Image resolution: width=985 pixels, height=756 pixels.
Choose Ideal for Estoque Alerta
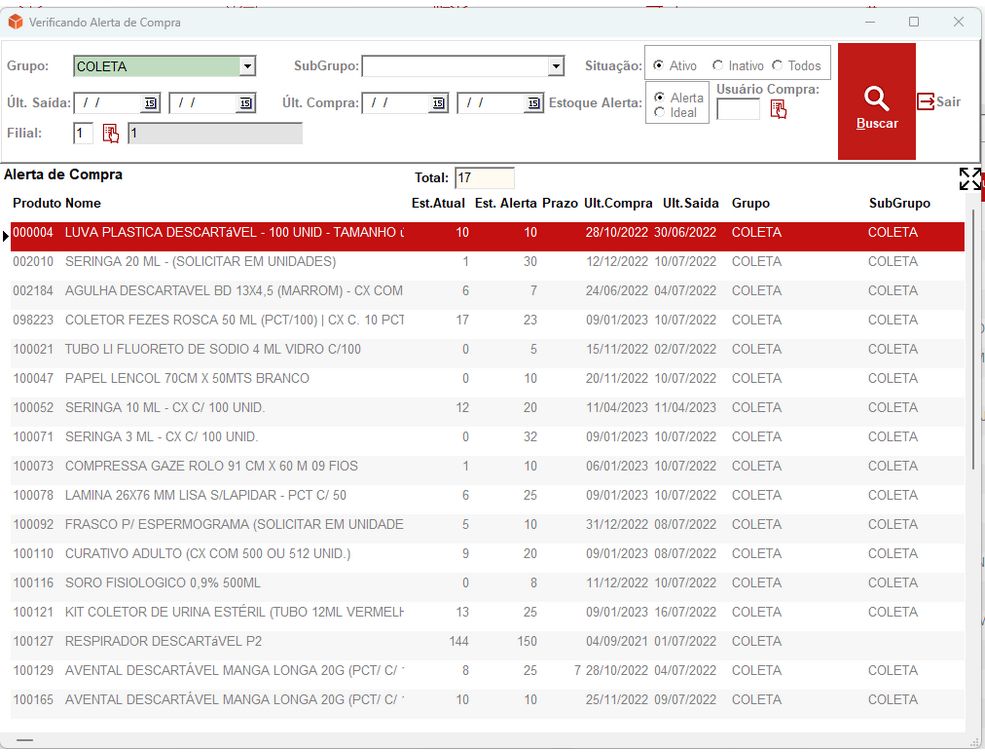(x=659, y=113)
